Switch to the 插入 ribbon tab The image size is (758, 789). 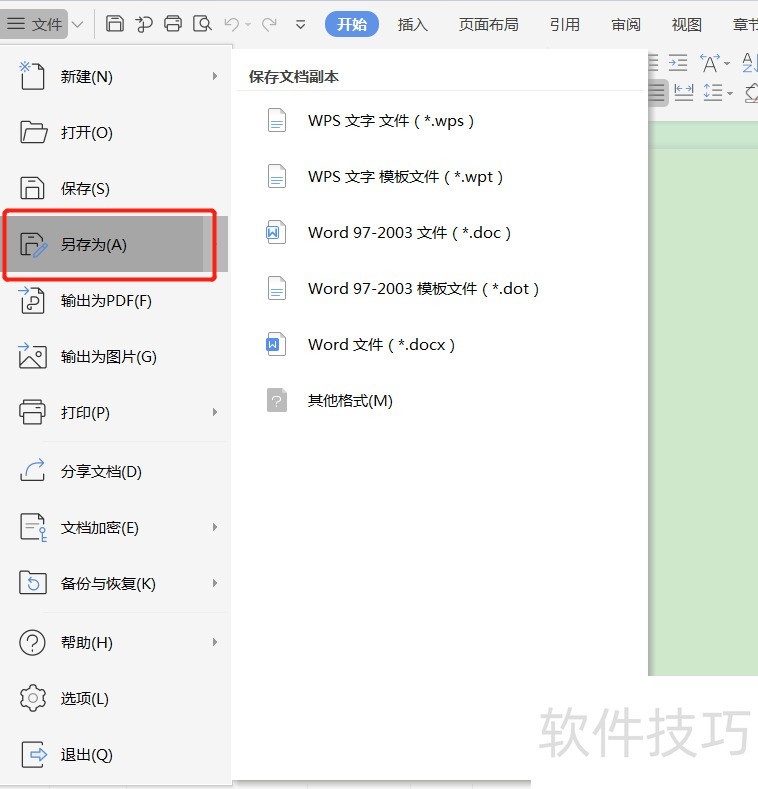coord(412,24)
